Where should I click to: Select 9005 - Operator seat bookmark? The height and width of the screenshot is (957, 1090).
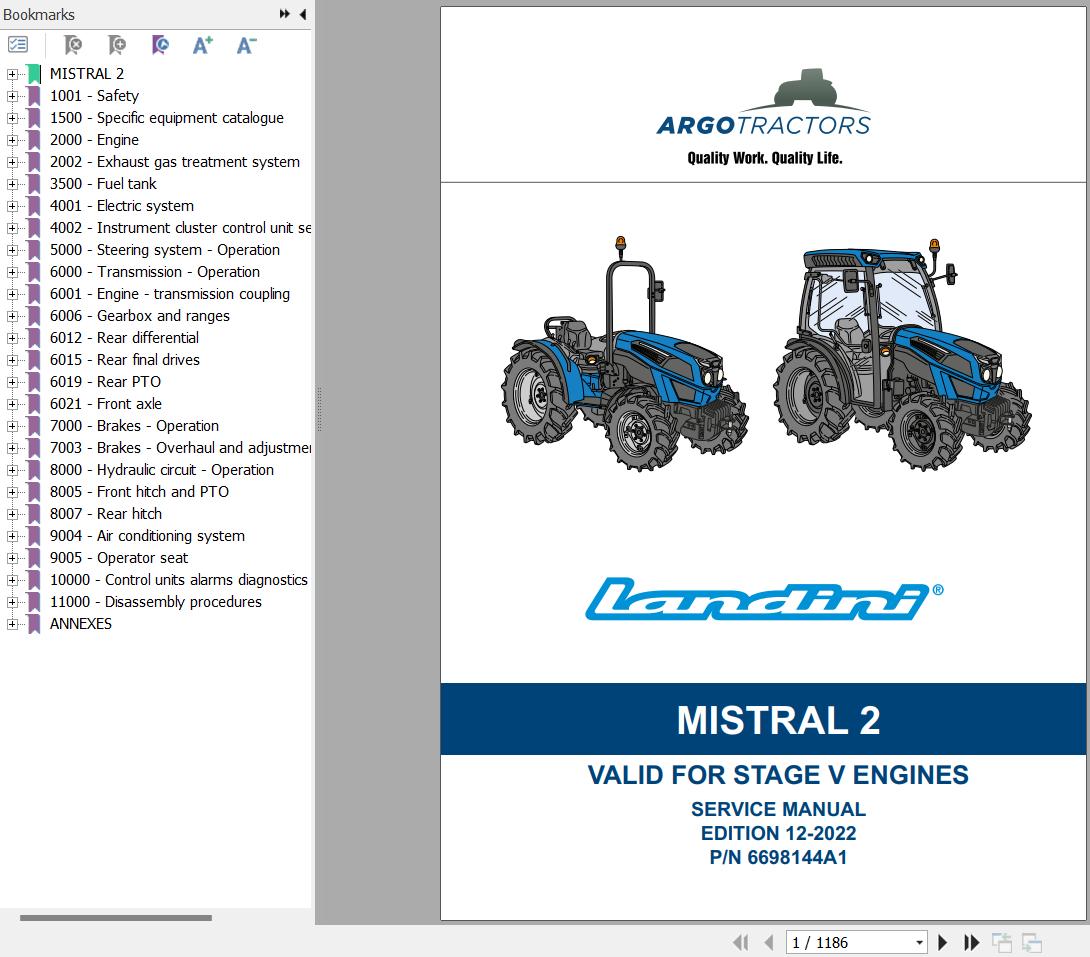[x=119, y=557]
